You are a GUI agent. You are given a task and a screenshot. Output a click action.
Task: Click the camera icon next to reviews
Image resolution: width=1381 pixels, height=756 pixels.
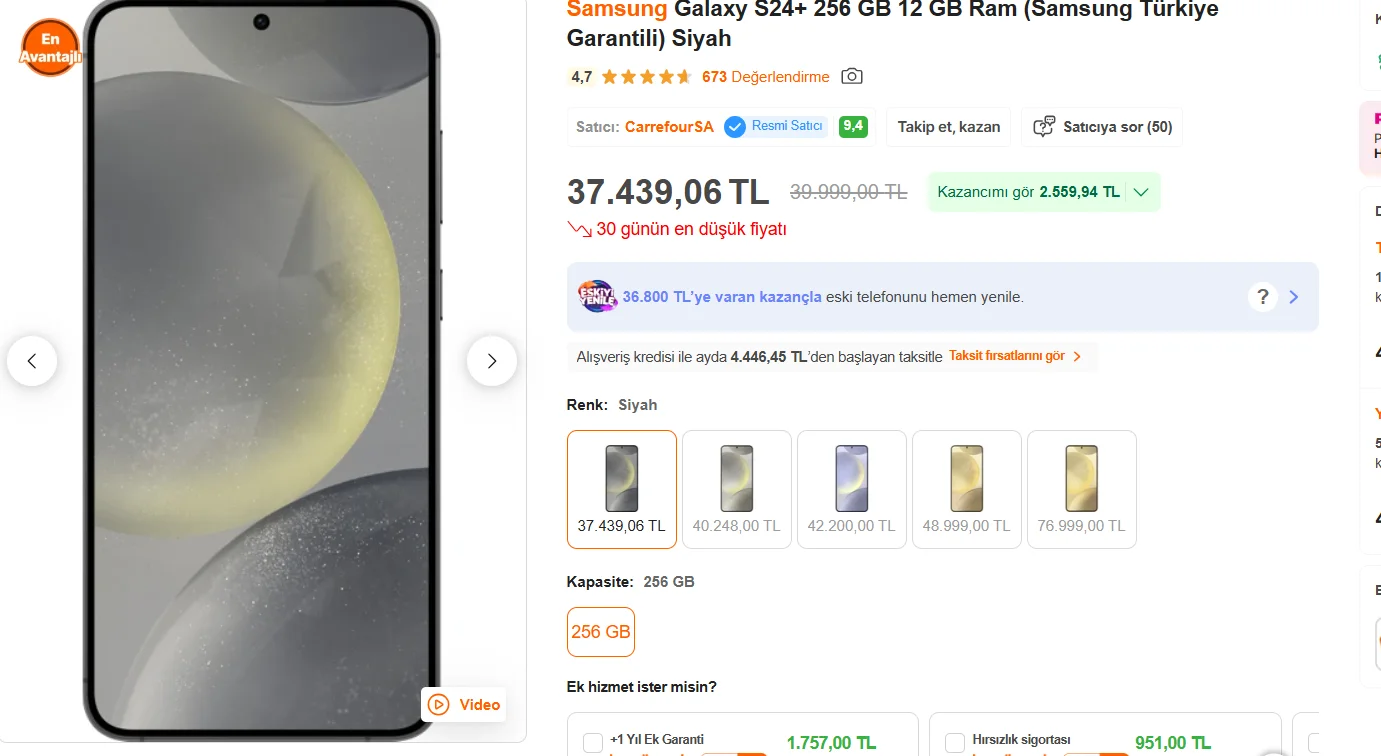[852, 77]
